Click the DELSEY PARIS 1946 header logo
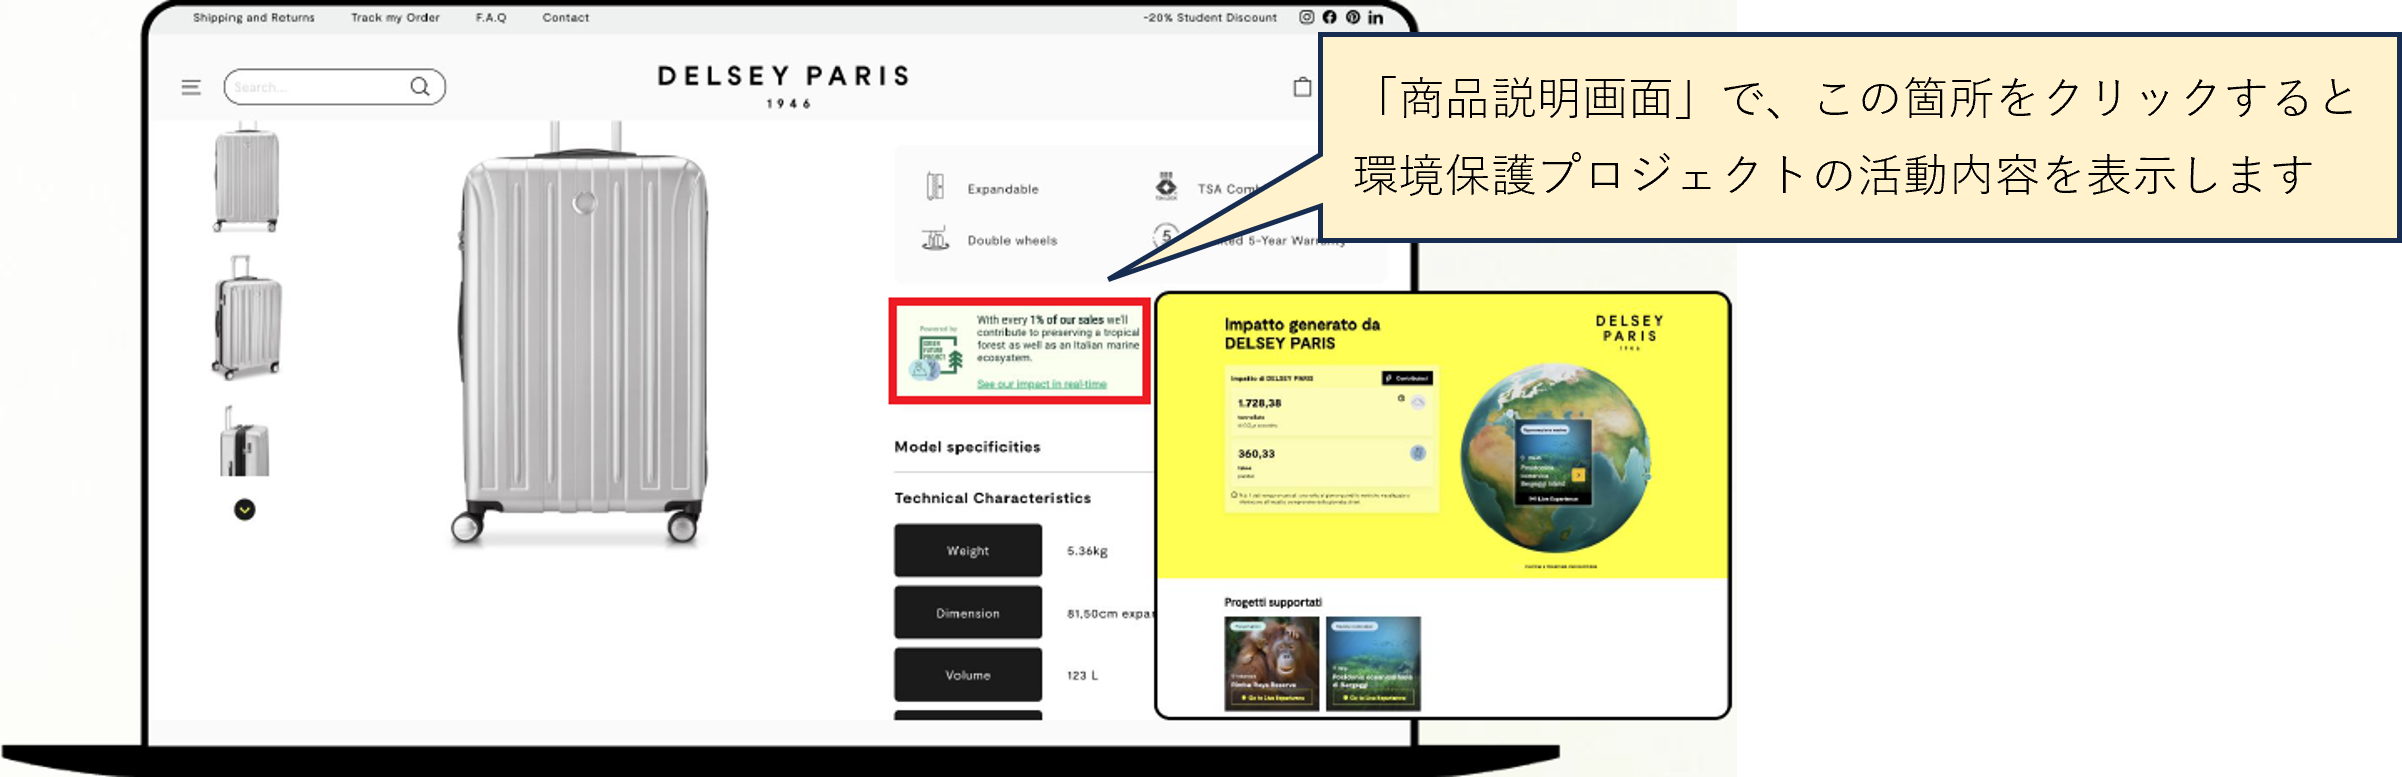The height and width of the screenshot is (777, 2402). coord(784,86)
